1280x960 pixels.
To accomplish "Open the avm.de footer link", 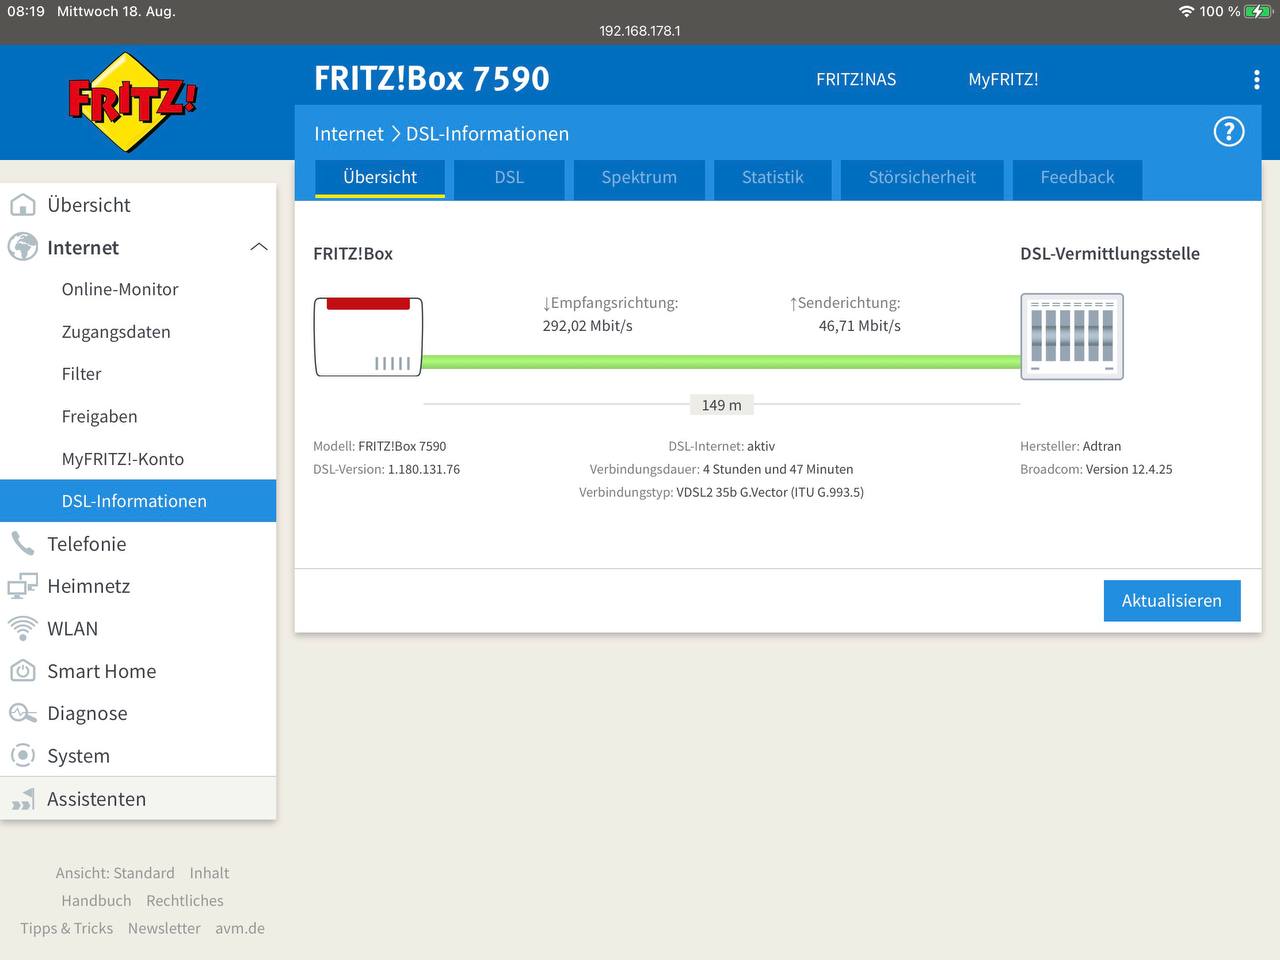I will click(240, 928).
